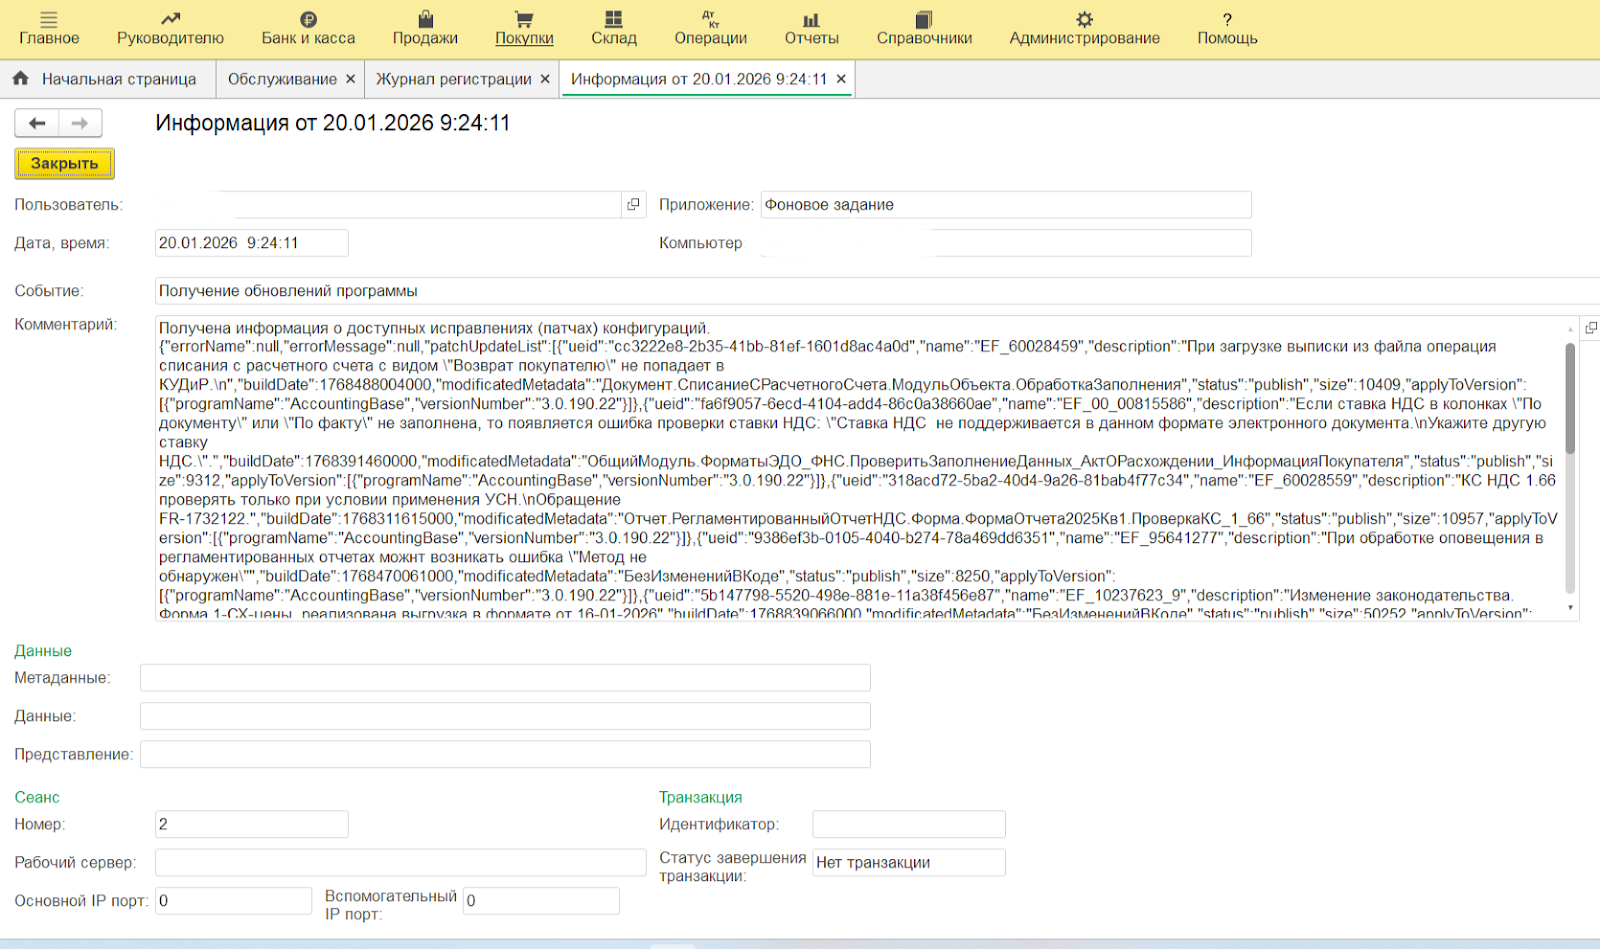Expand comment text with corner icon
Screen dimensions: 1600x949
click(x=1590, y=328)
